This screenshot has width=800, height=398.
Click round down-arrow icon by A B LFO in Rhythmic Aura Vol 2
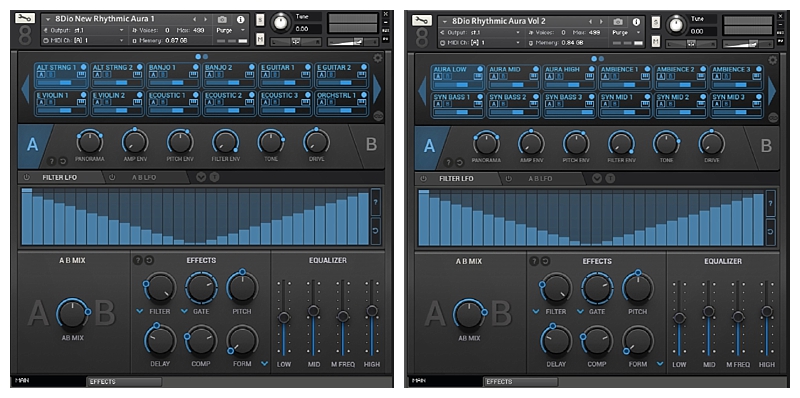pyautogui.click(x=597, y=179)
